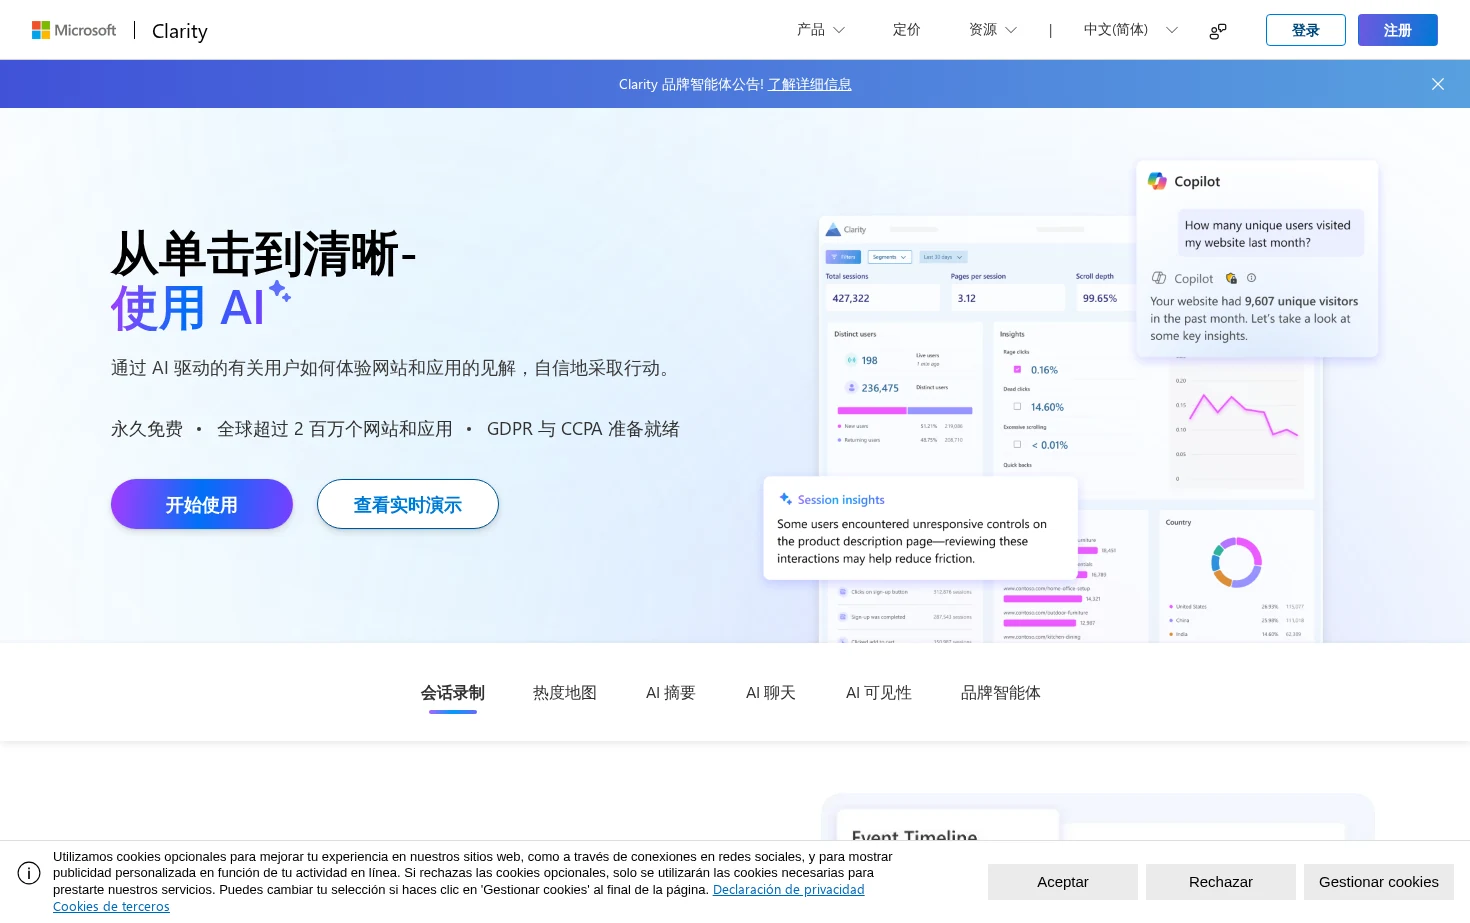Select the 会话录制 tab

[453, 693]
